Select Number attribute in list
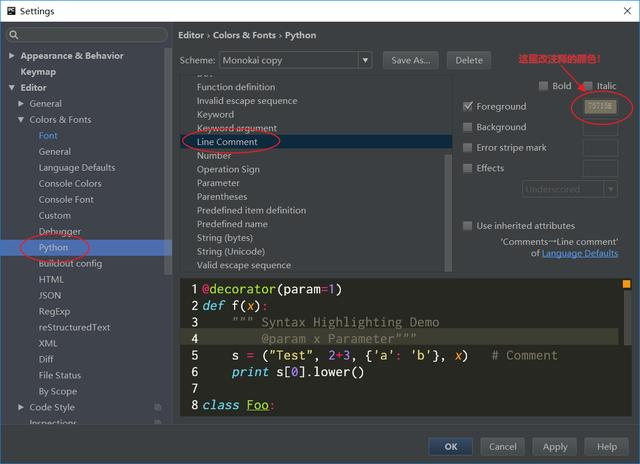Image resolution: width=640 pixels, height=464 pixels. 213,155
